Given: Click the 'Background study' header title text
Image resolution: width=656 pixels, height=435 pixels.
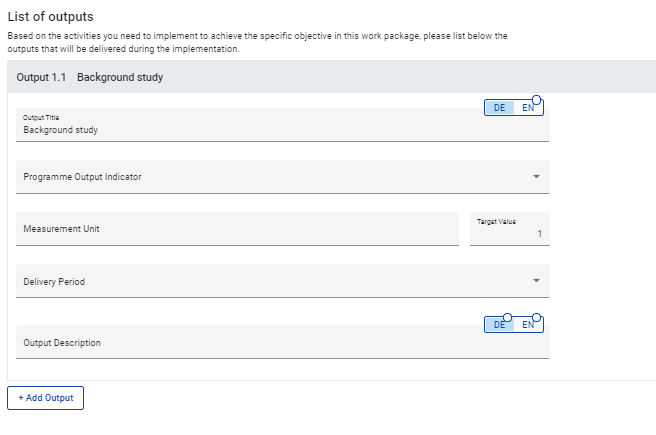Looking at the screenshot, I should click(120, 77).
